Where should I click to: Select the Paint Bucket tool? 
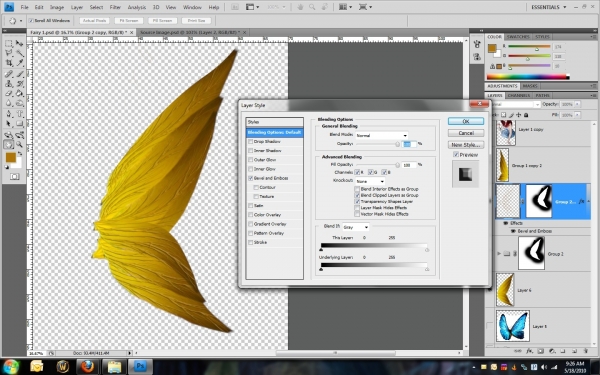click(20, 93)
